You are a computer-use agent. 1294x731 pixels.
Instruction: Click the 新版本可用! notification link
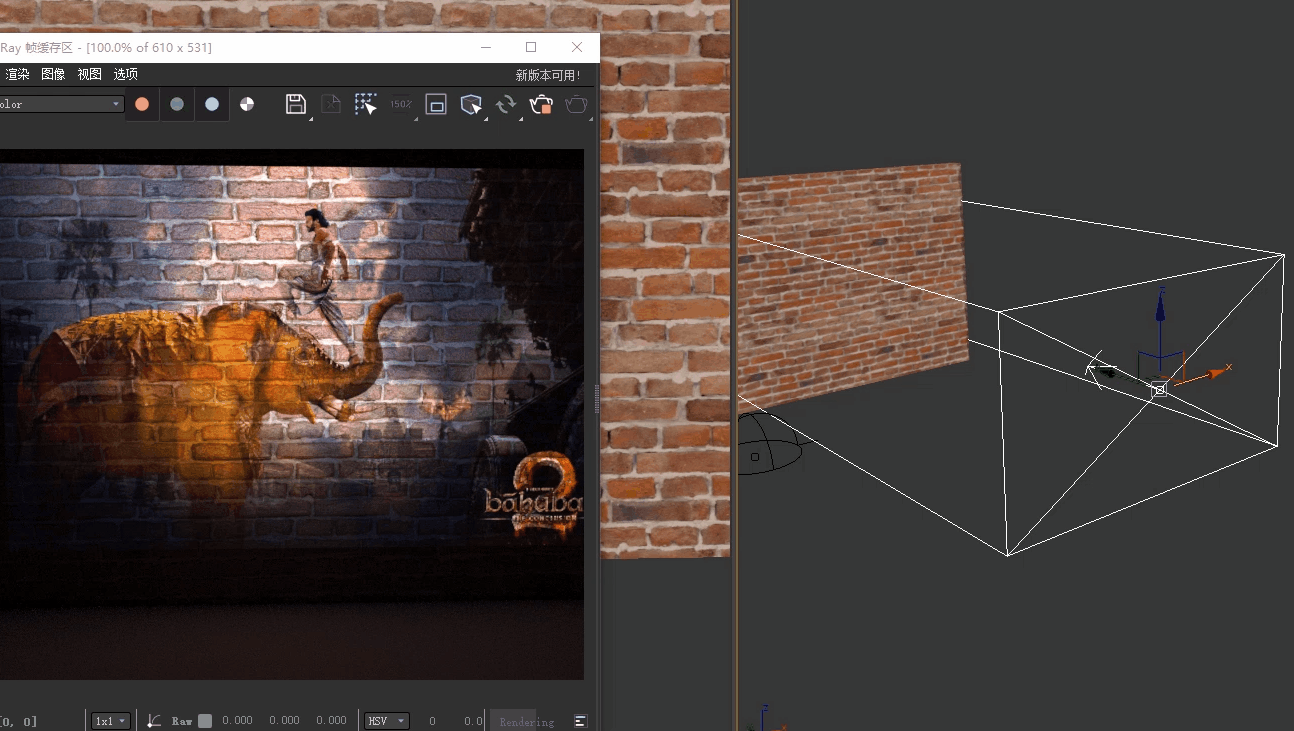[x=547, y=75]
